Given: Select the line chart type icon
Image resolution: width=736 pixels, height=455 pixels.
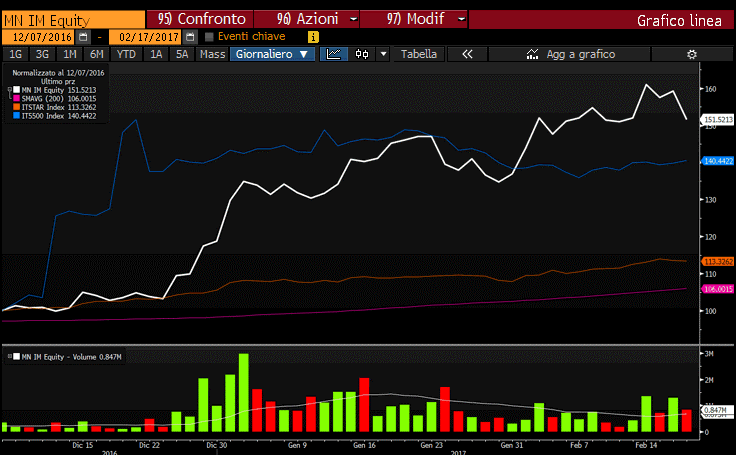Looking at the screenshot, I should coord(336,54).
